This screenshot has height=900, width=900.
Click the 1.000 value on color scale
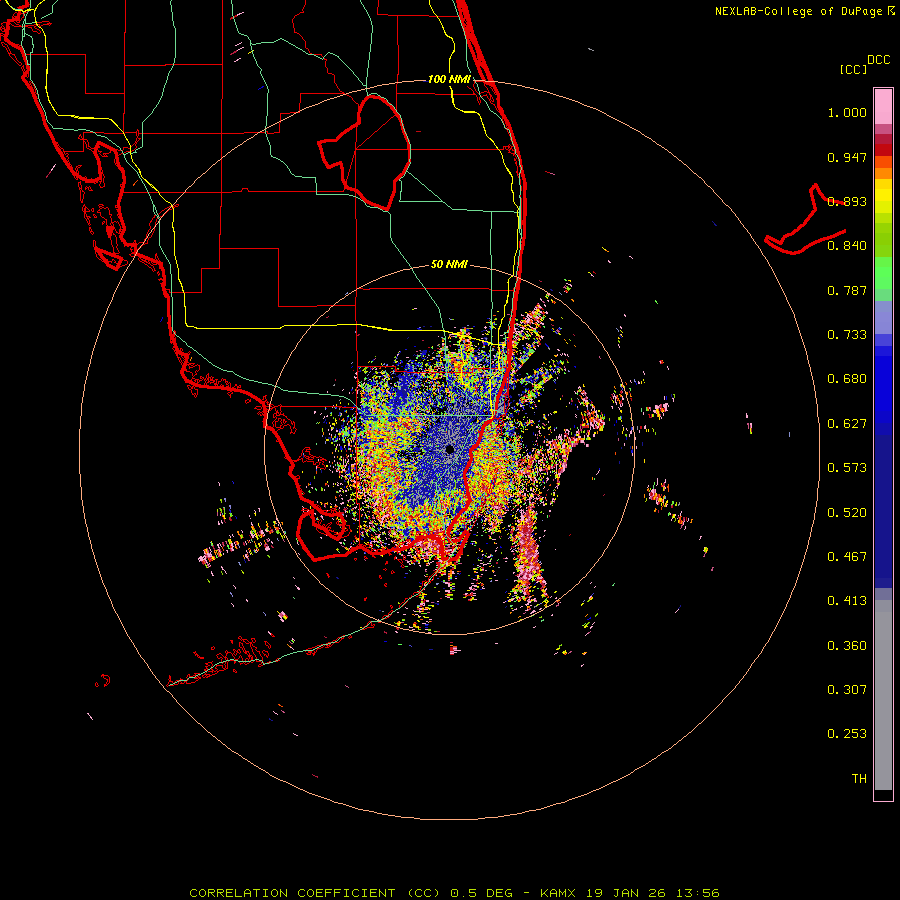tap(847, 112)
